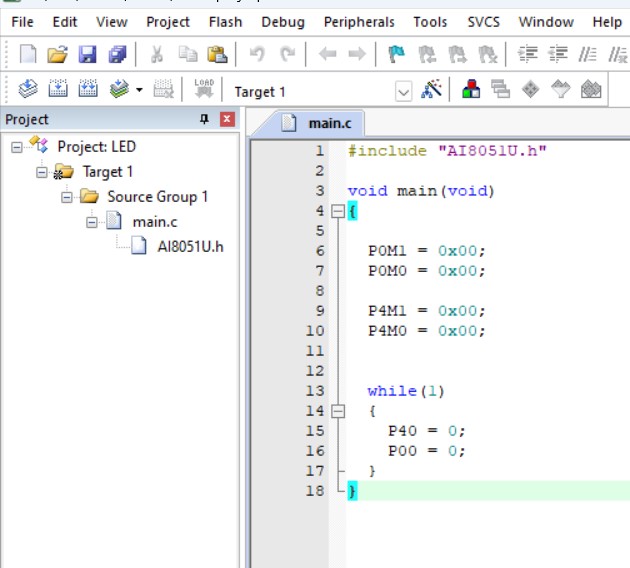Collapse the while block fold at line 14
The image size is (630, 568).
[338, 411]
